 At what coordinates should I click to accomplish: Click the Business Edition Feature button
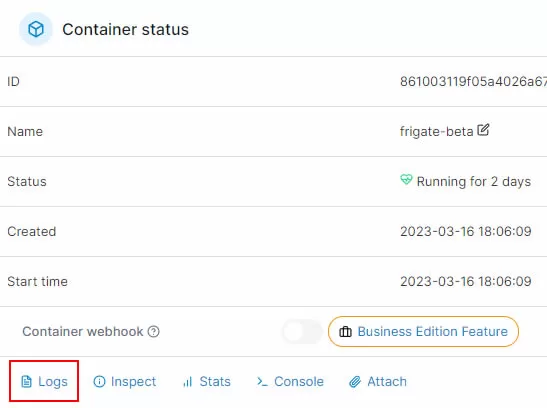tap(423, 332)
